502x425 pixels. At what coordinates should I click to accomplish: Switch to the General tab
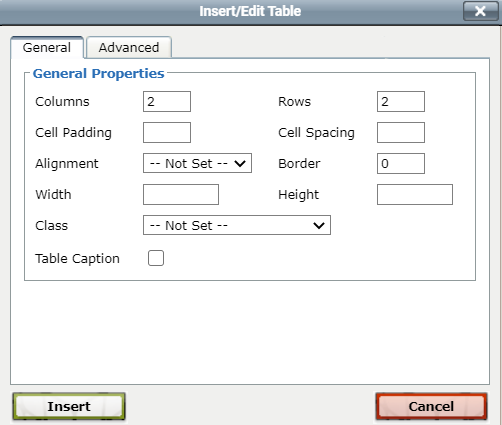(x=47, y=47)
